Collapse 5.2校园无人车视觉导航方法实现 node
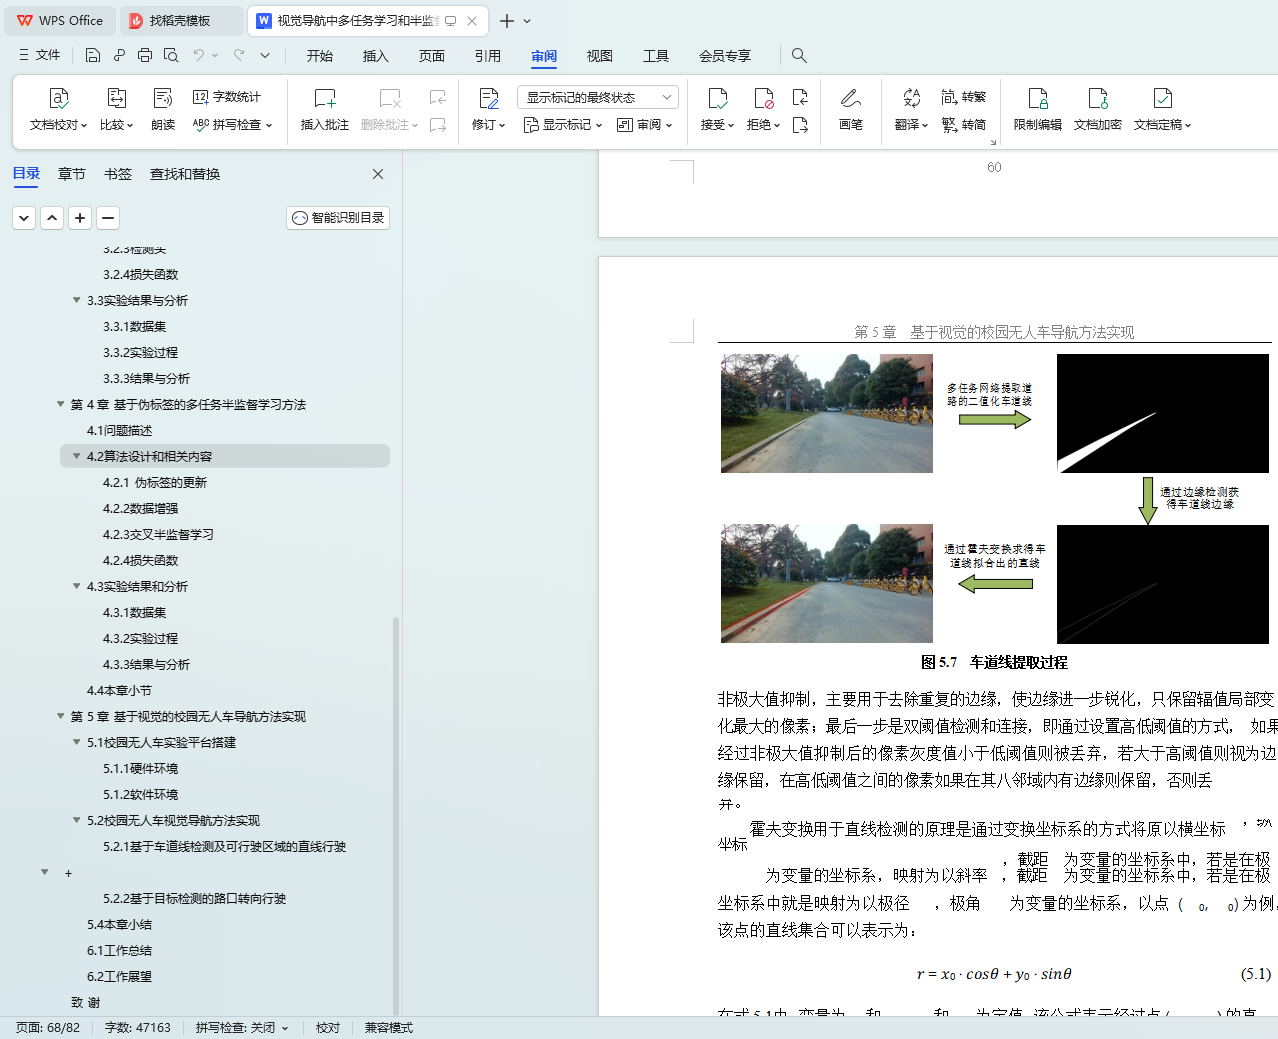Viewport: 1278px width, 1039px height. pyautogui.click(x=76, y=820)
